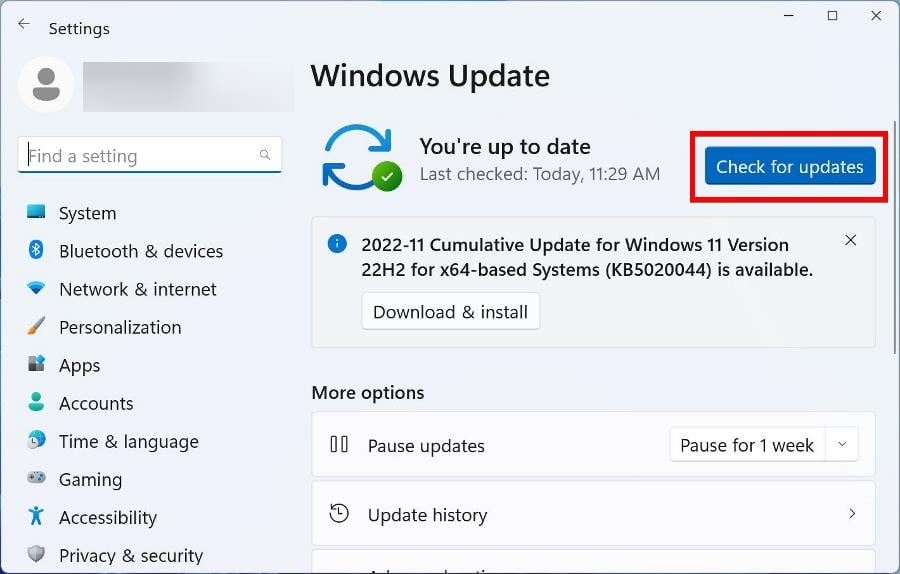Maximize the Settings window
The height and width of the screenshot is (574, 900).
(x=832, y=15)
